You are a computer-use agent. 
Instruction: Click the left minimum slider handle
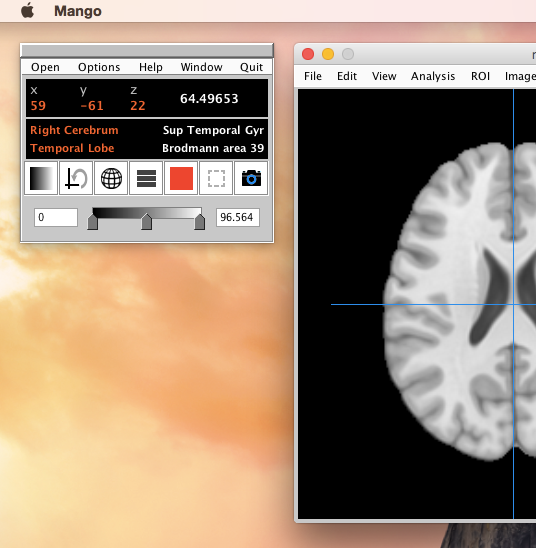pos(93,222)
